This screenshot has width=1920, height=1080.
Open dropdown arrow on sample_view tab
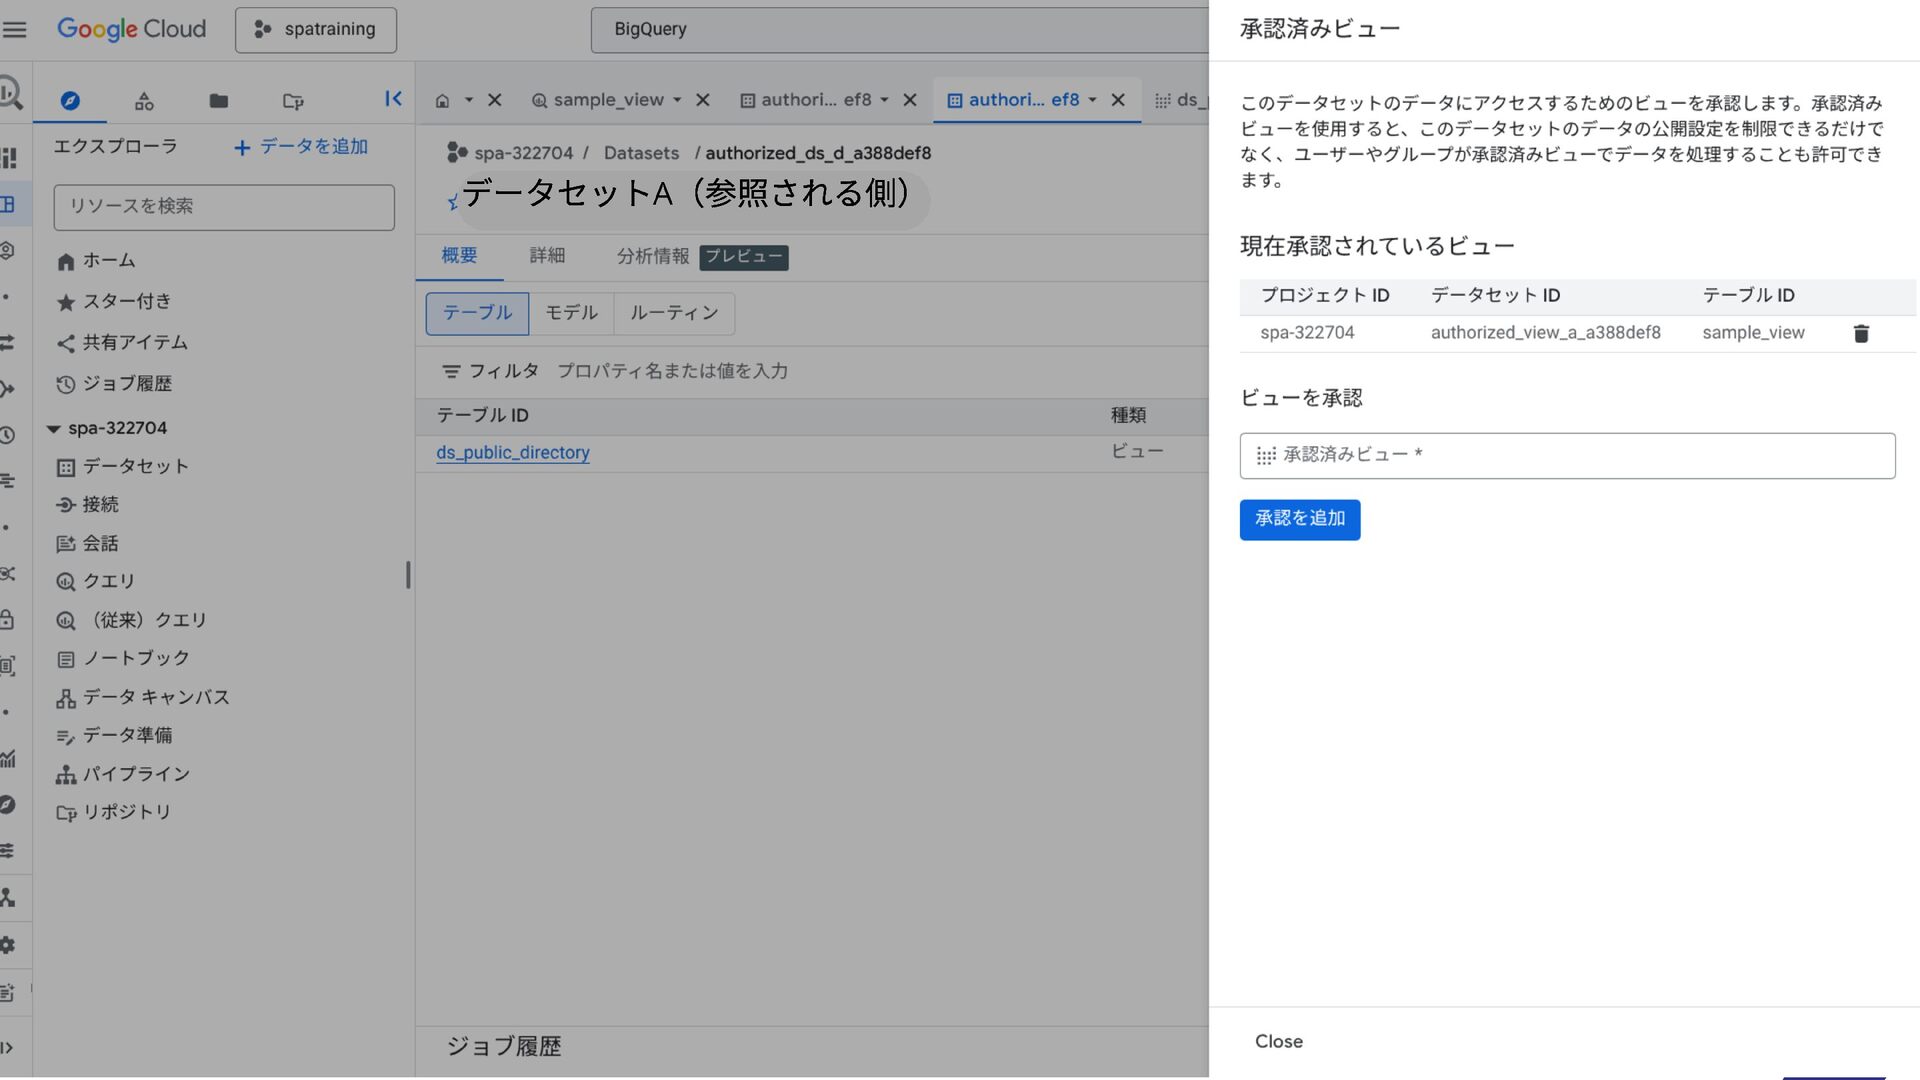677,100
